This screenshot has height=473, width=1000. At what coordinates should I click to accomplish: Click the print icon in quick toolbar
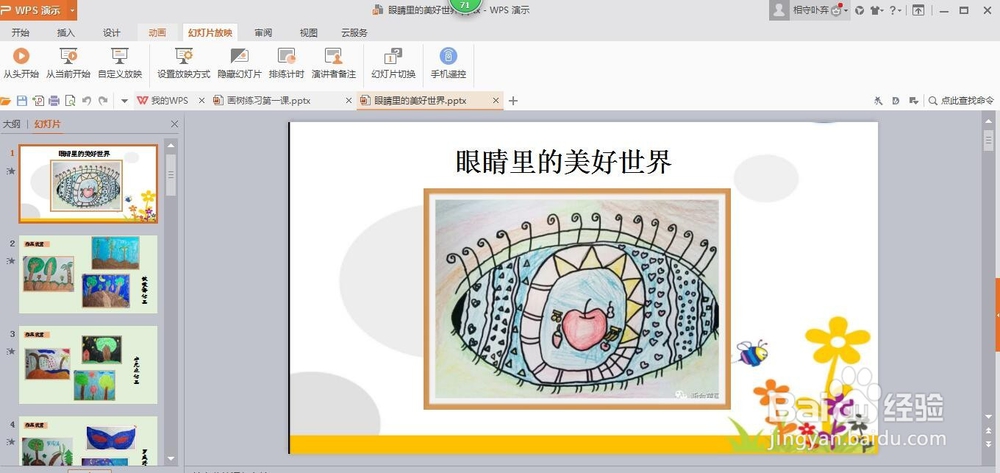pos(54,101)
